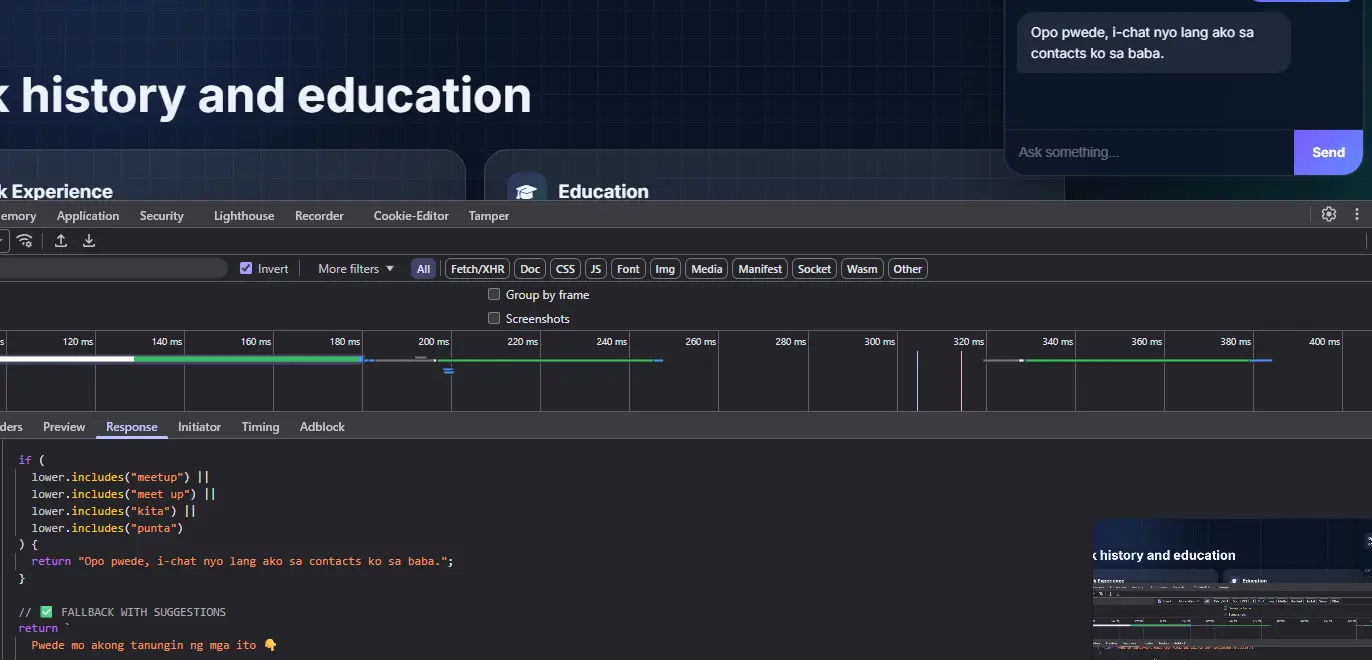Enable Screenshots checkbox
This screenshot has height=660, width=1372.
click(x=494, y=318)
